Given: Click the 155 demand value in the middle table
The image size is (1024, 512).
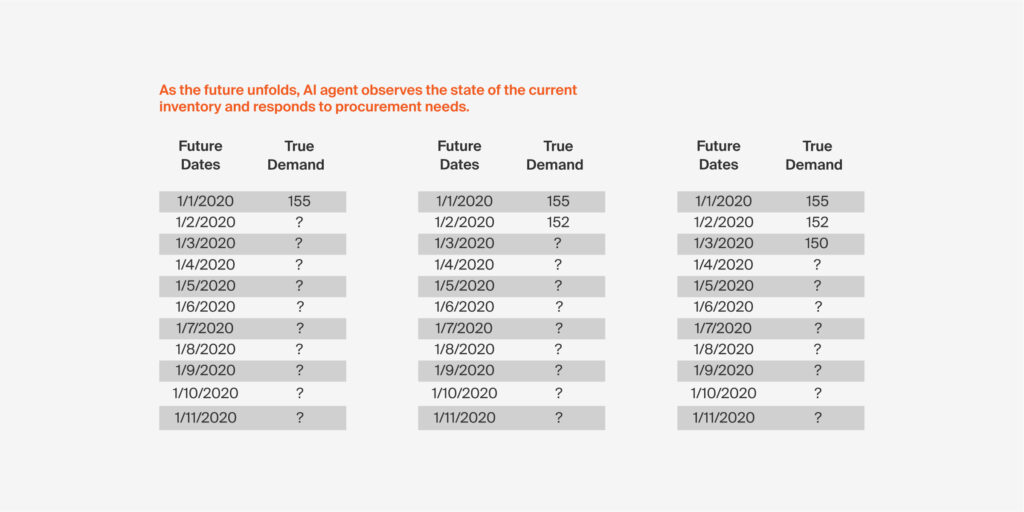Looking at the screenshot, I should click(558, 202).
